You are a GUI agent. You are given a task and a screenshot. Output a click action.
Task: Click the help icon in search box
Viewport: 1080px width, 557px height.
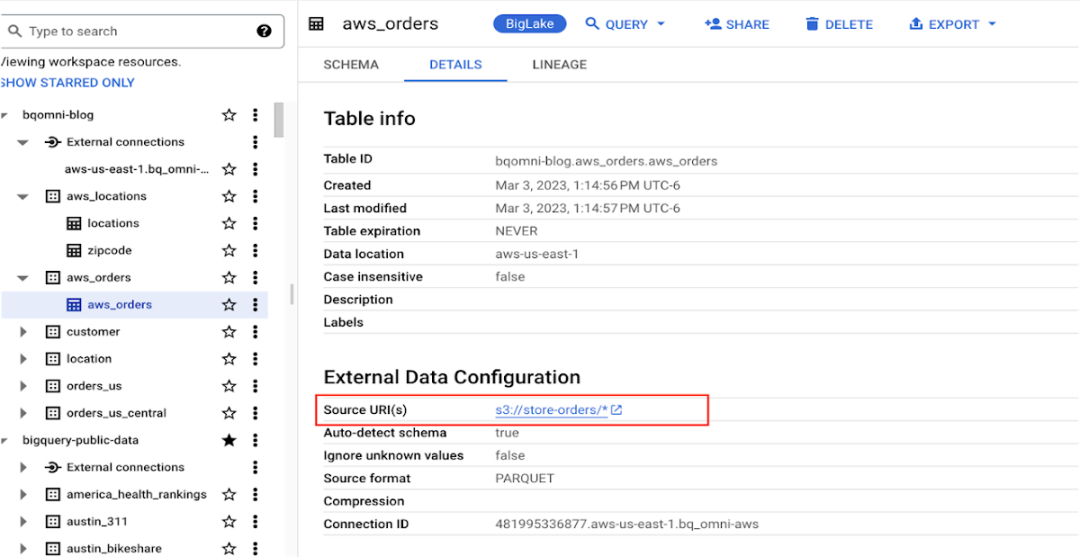click(264, 31)
